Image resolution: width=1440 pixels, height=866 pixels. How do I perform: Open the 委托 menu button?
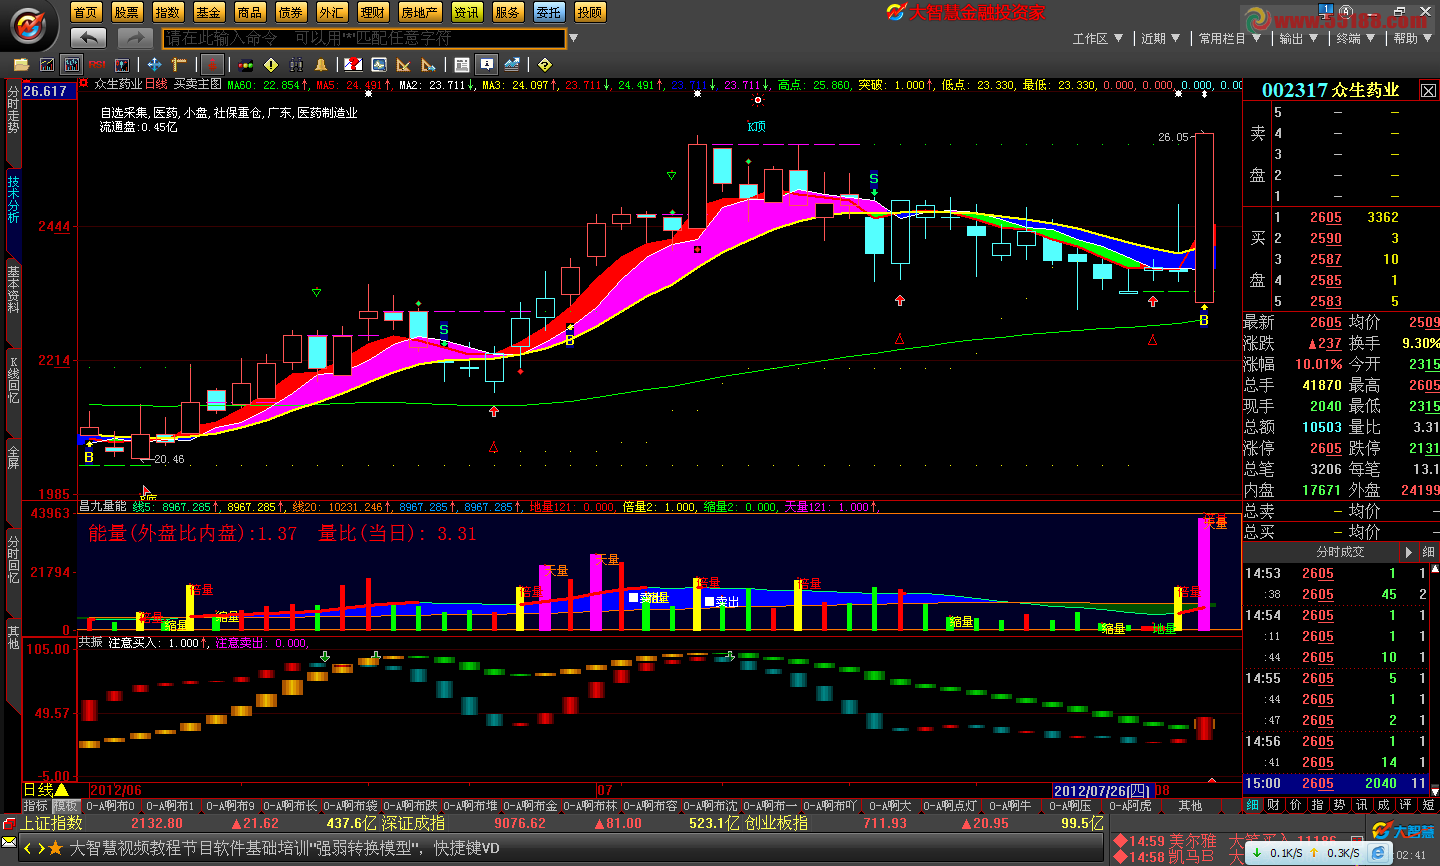[549, 12]
